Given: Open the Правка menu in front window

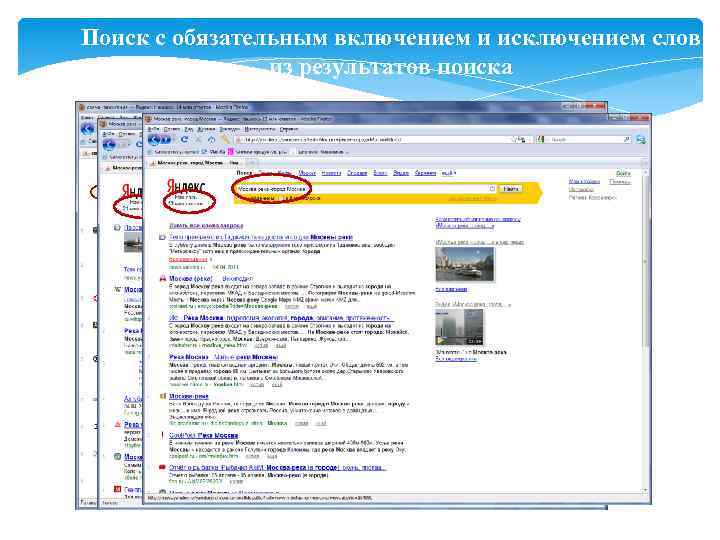Looking at the screenshot, I should [x=172, y=129].
